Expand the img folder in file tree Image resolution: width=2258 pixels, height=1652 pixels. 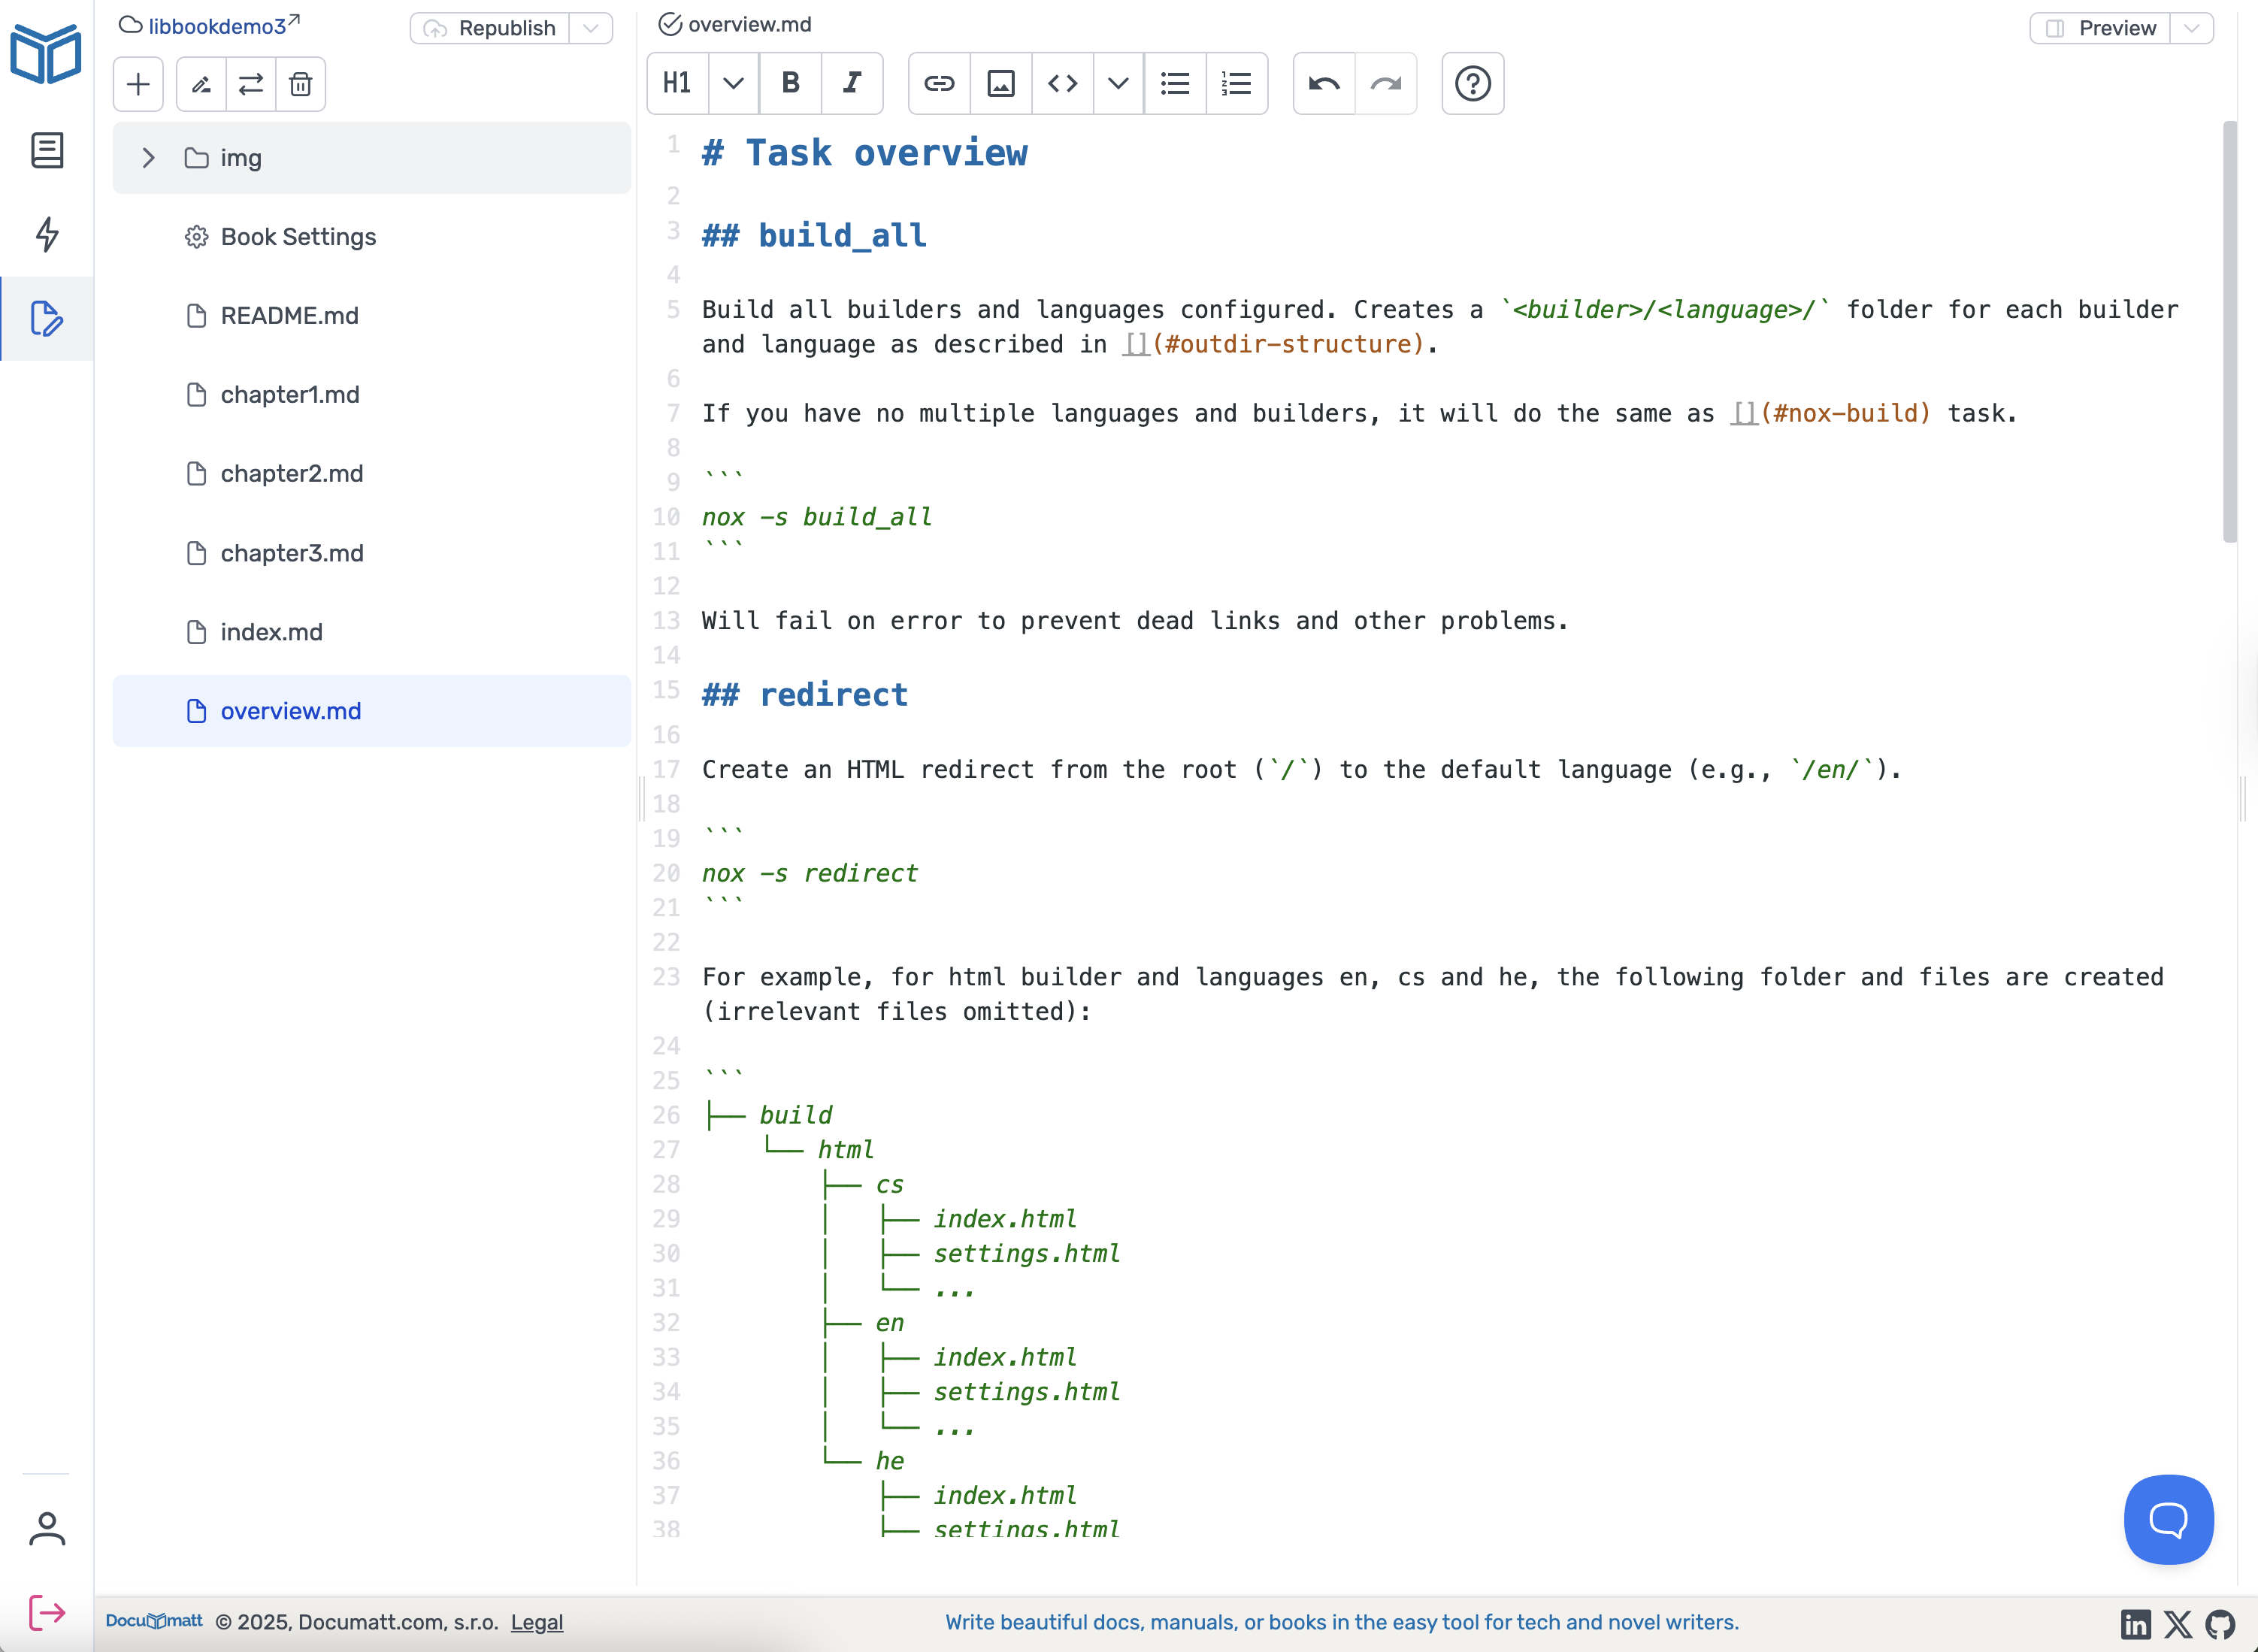148,157
